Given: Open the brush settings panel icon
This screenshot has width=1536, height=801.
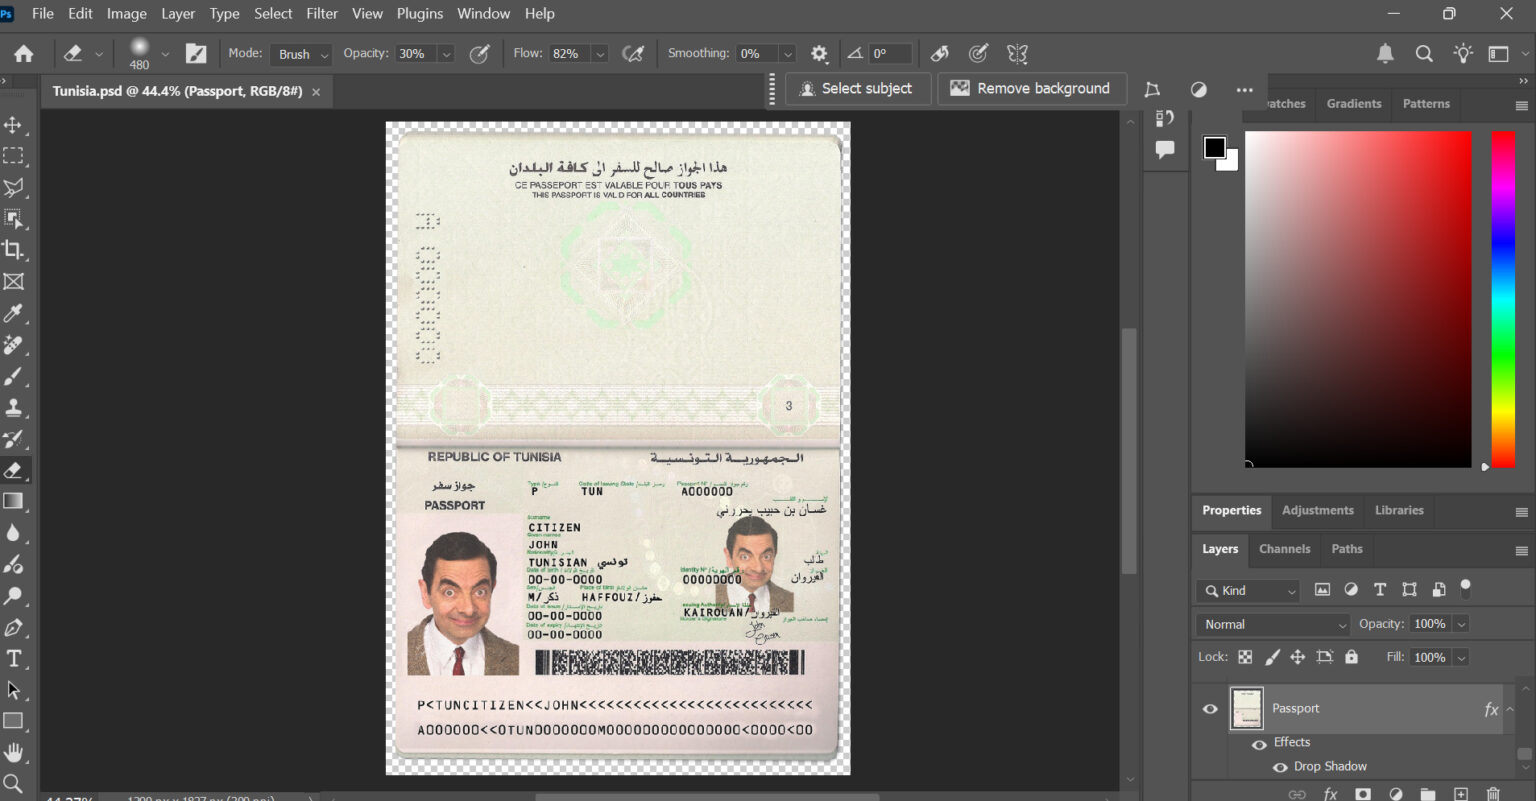Looking at the screenshot, I should (197, 54).
